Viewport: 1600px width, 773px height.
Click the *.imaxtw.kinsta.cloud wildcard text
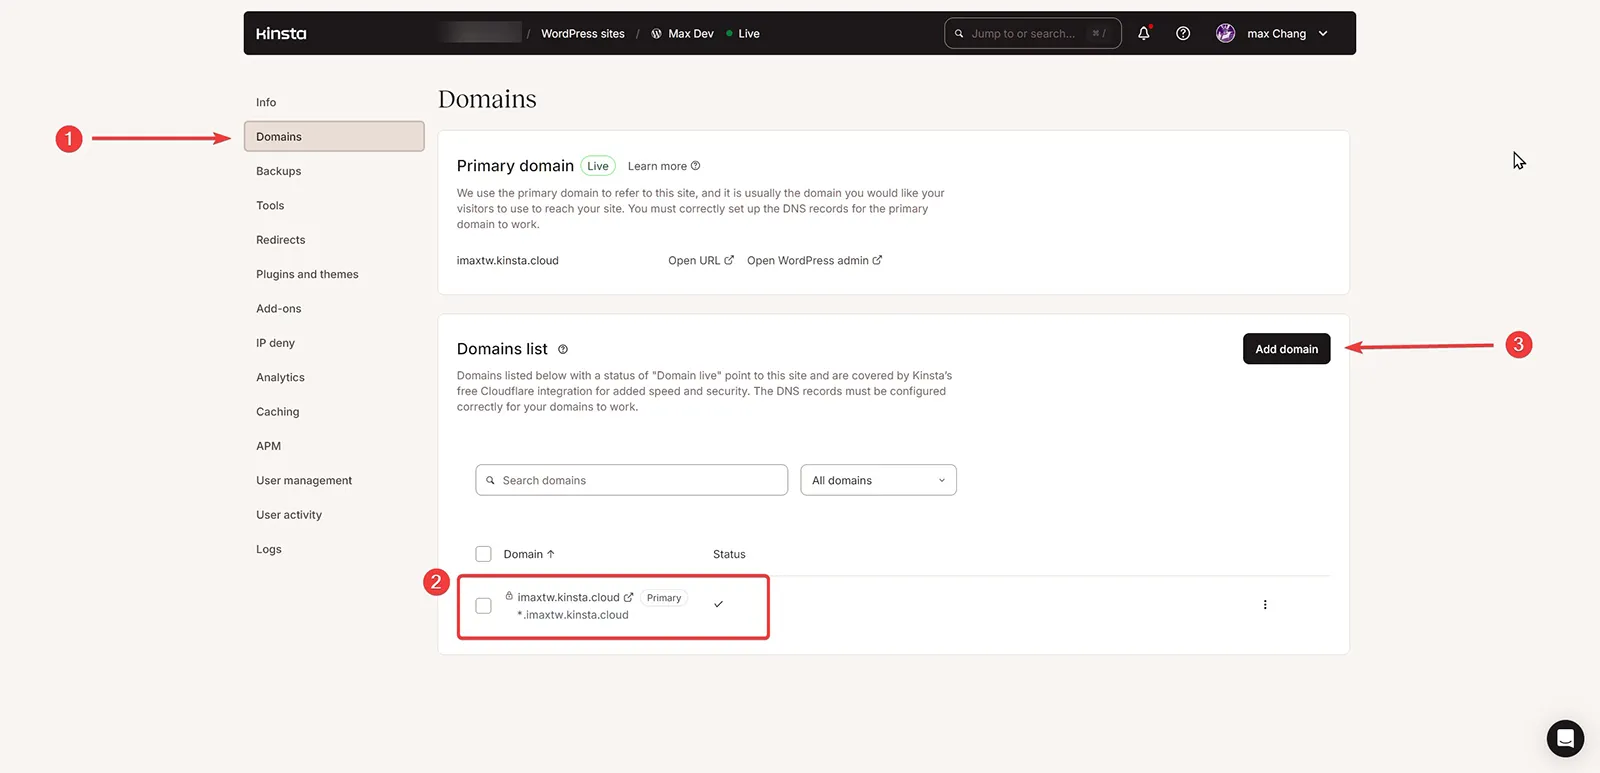573,615
